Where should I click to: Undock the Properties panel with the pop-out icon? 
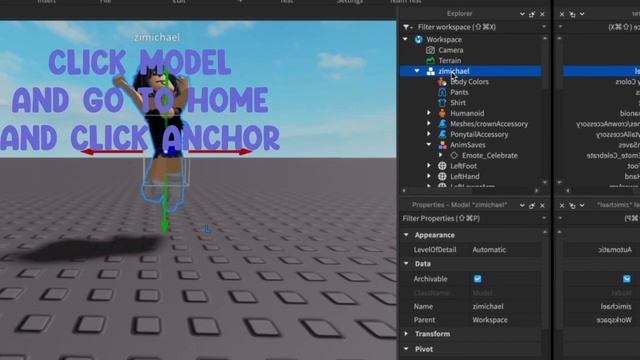(531, 205)
